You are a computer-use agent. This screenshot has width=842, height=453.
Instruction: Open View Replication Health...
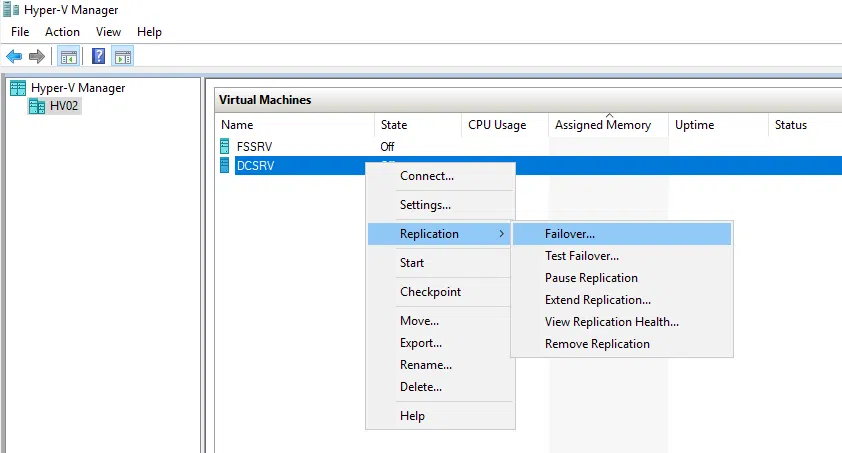point(611,322)
